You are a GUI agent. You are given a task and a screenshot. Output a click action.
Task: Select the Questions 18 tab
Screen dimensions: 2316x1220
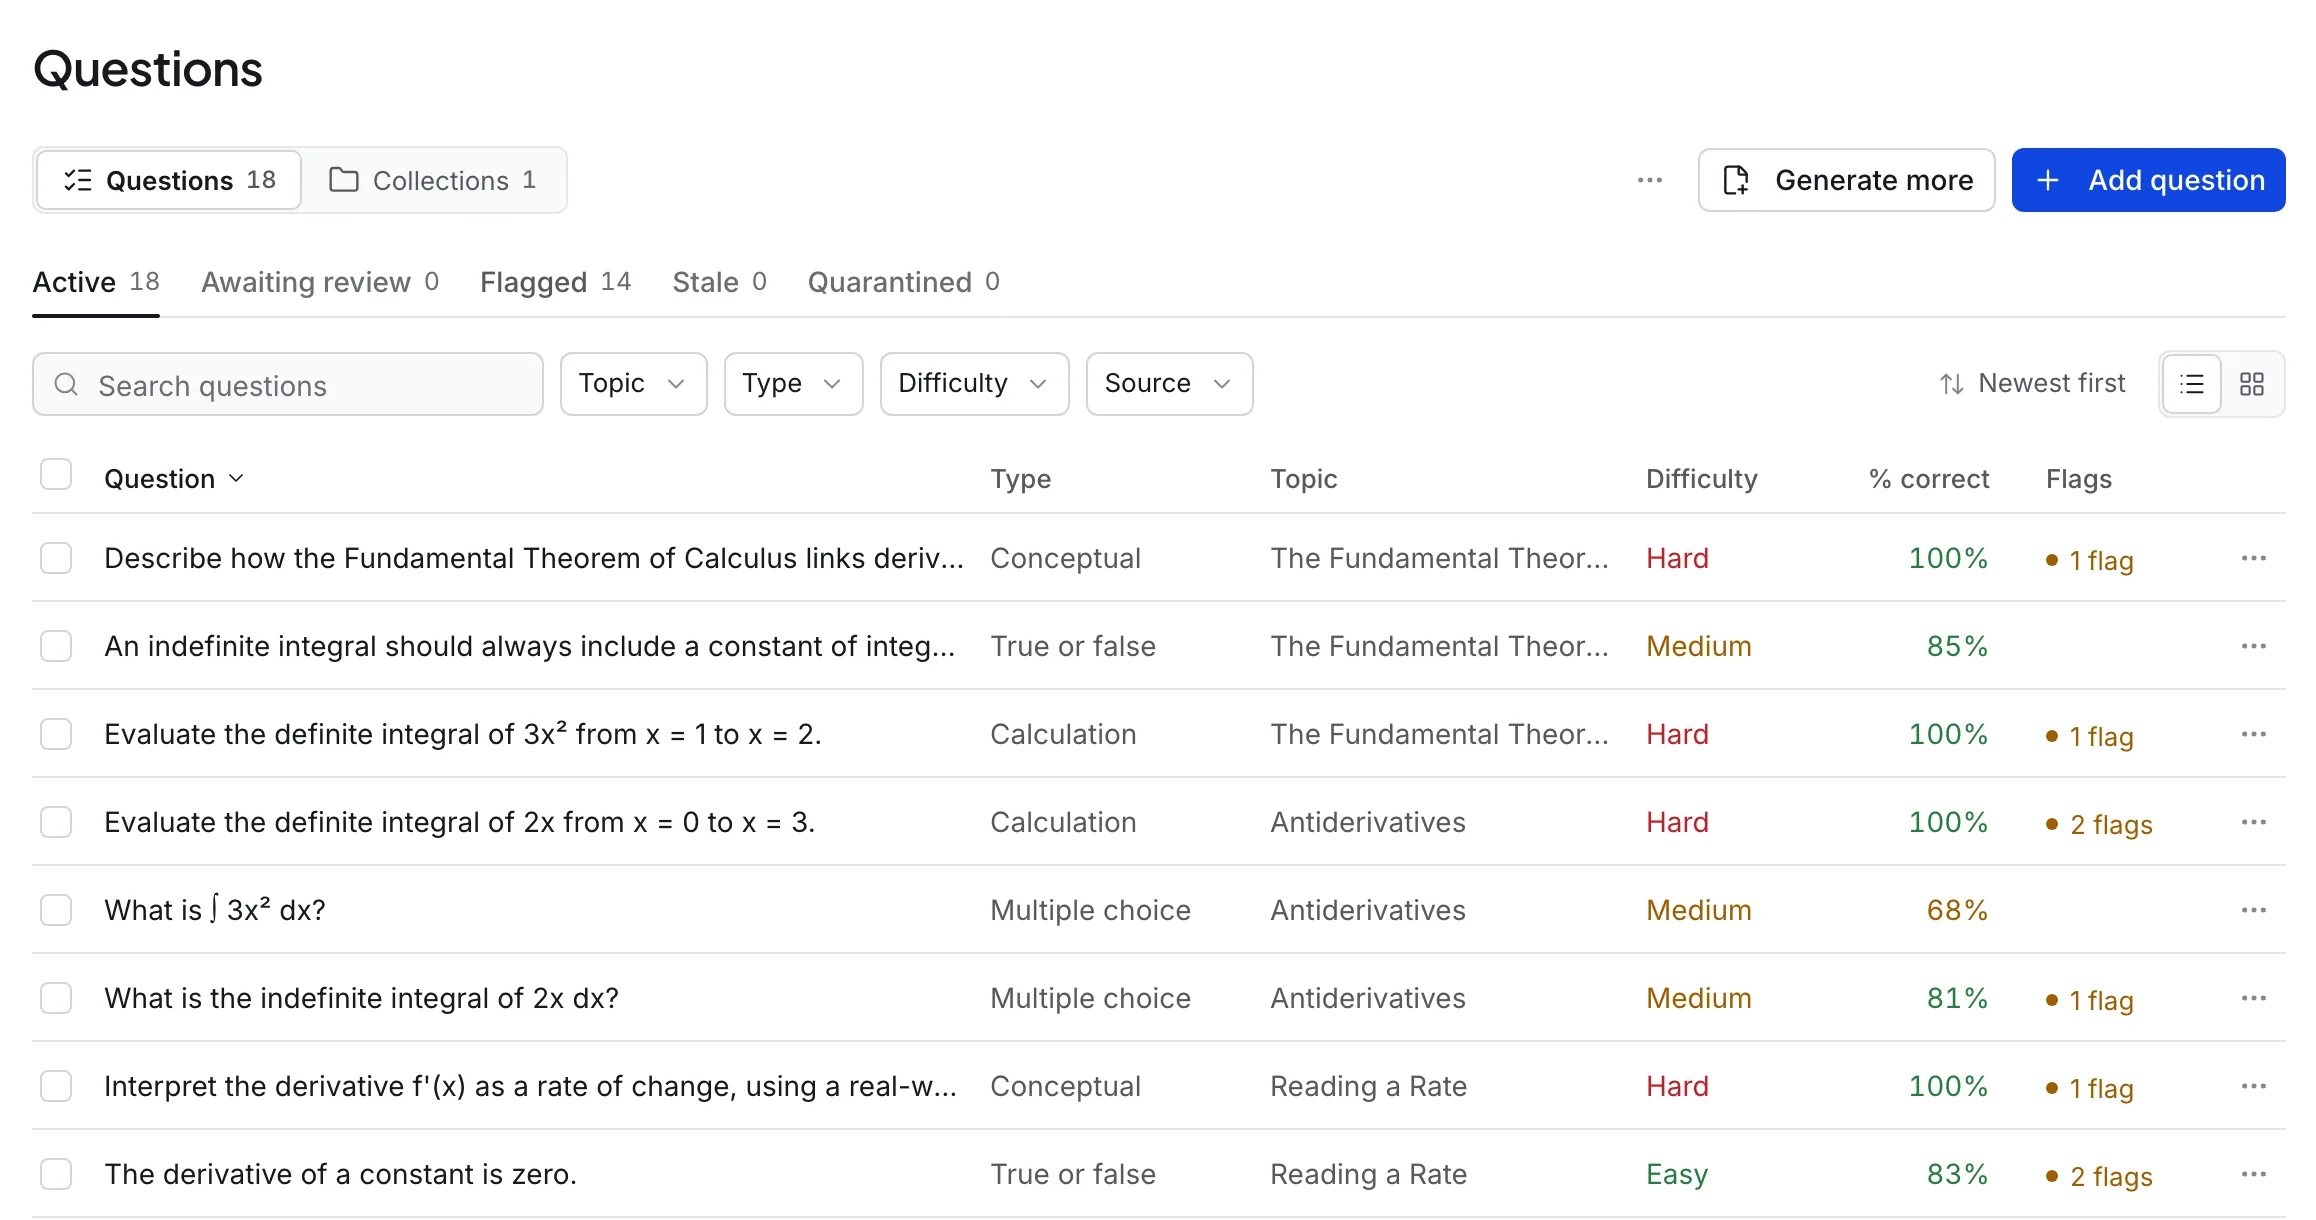pyautogui.click(x=169, y=180)
